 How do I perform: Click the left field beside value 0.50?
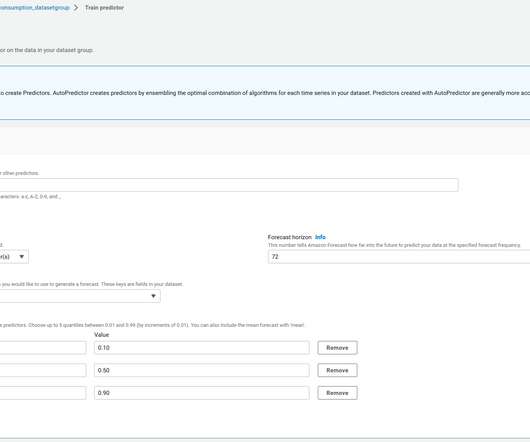click(43, 370)
